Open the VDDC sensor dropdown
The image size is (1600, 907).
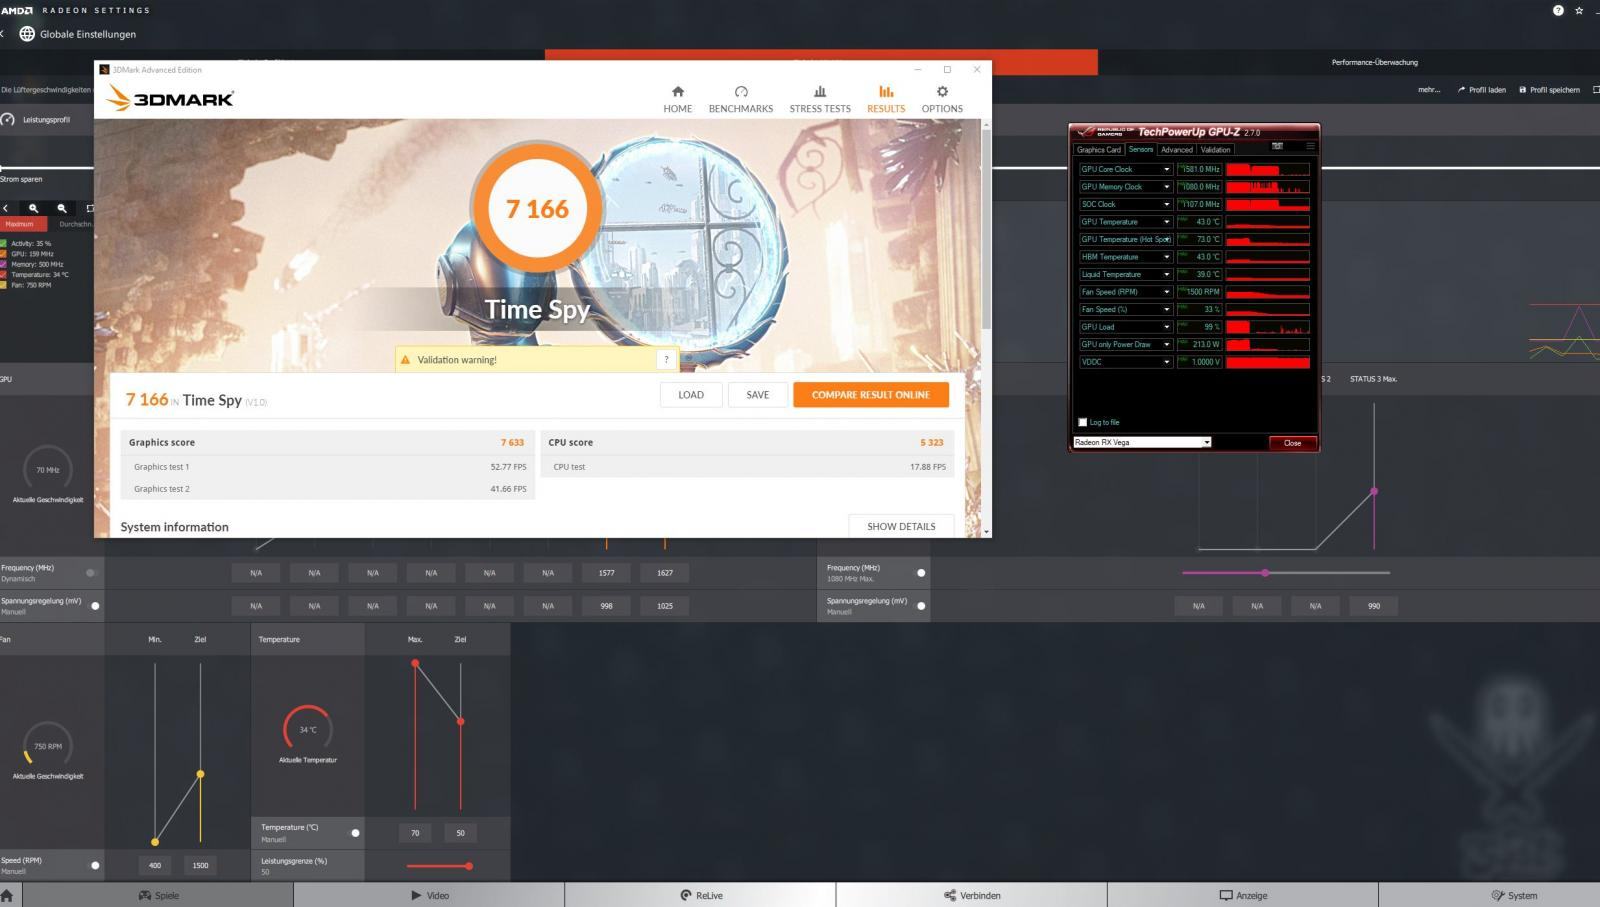tap(1166, 362)
